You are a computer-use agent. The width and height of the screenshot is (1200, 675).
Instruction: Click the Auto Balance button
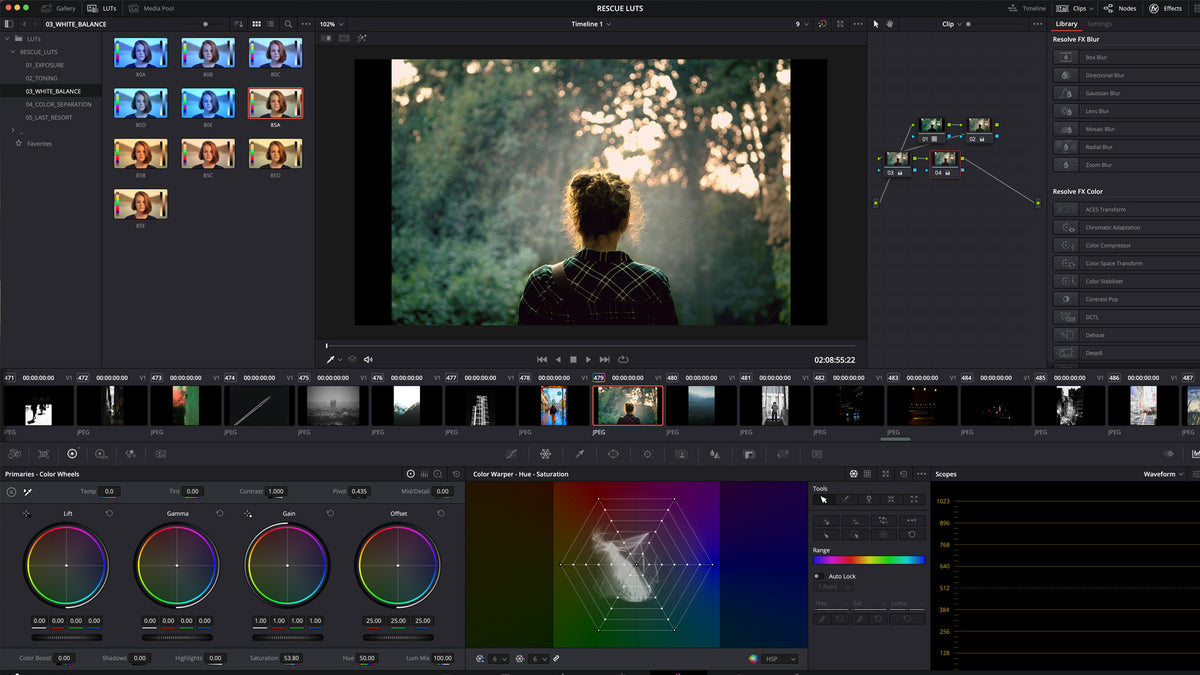click(11, 492)
